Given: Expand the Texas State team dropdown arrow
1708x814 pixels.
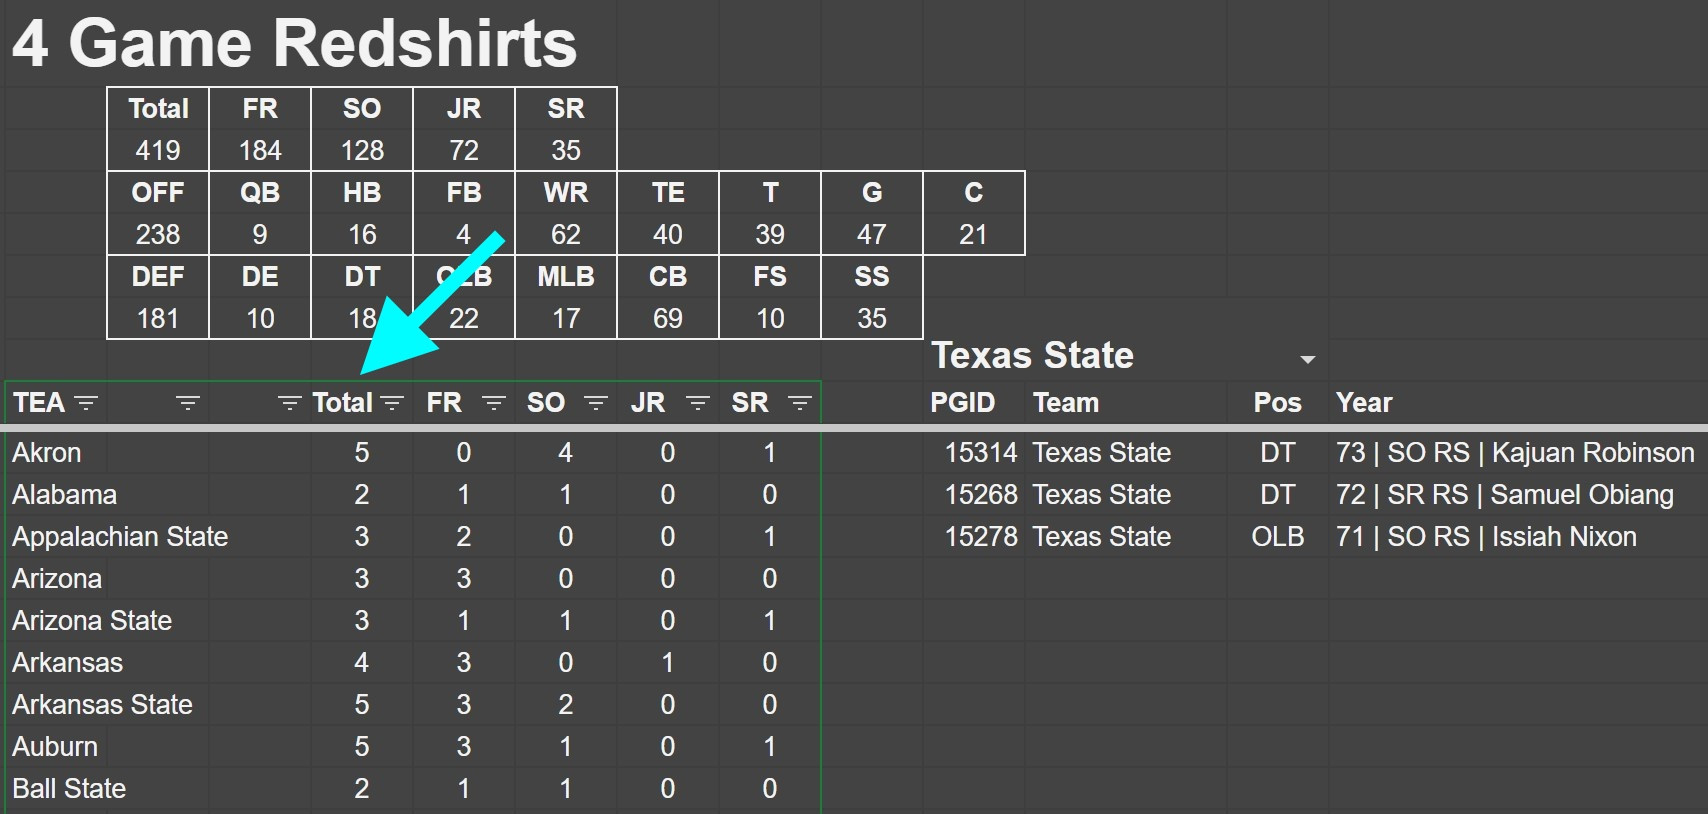Looking at the screenshot, I should click(x=1307, y=359).
